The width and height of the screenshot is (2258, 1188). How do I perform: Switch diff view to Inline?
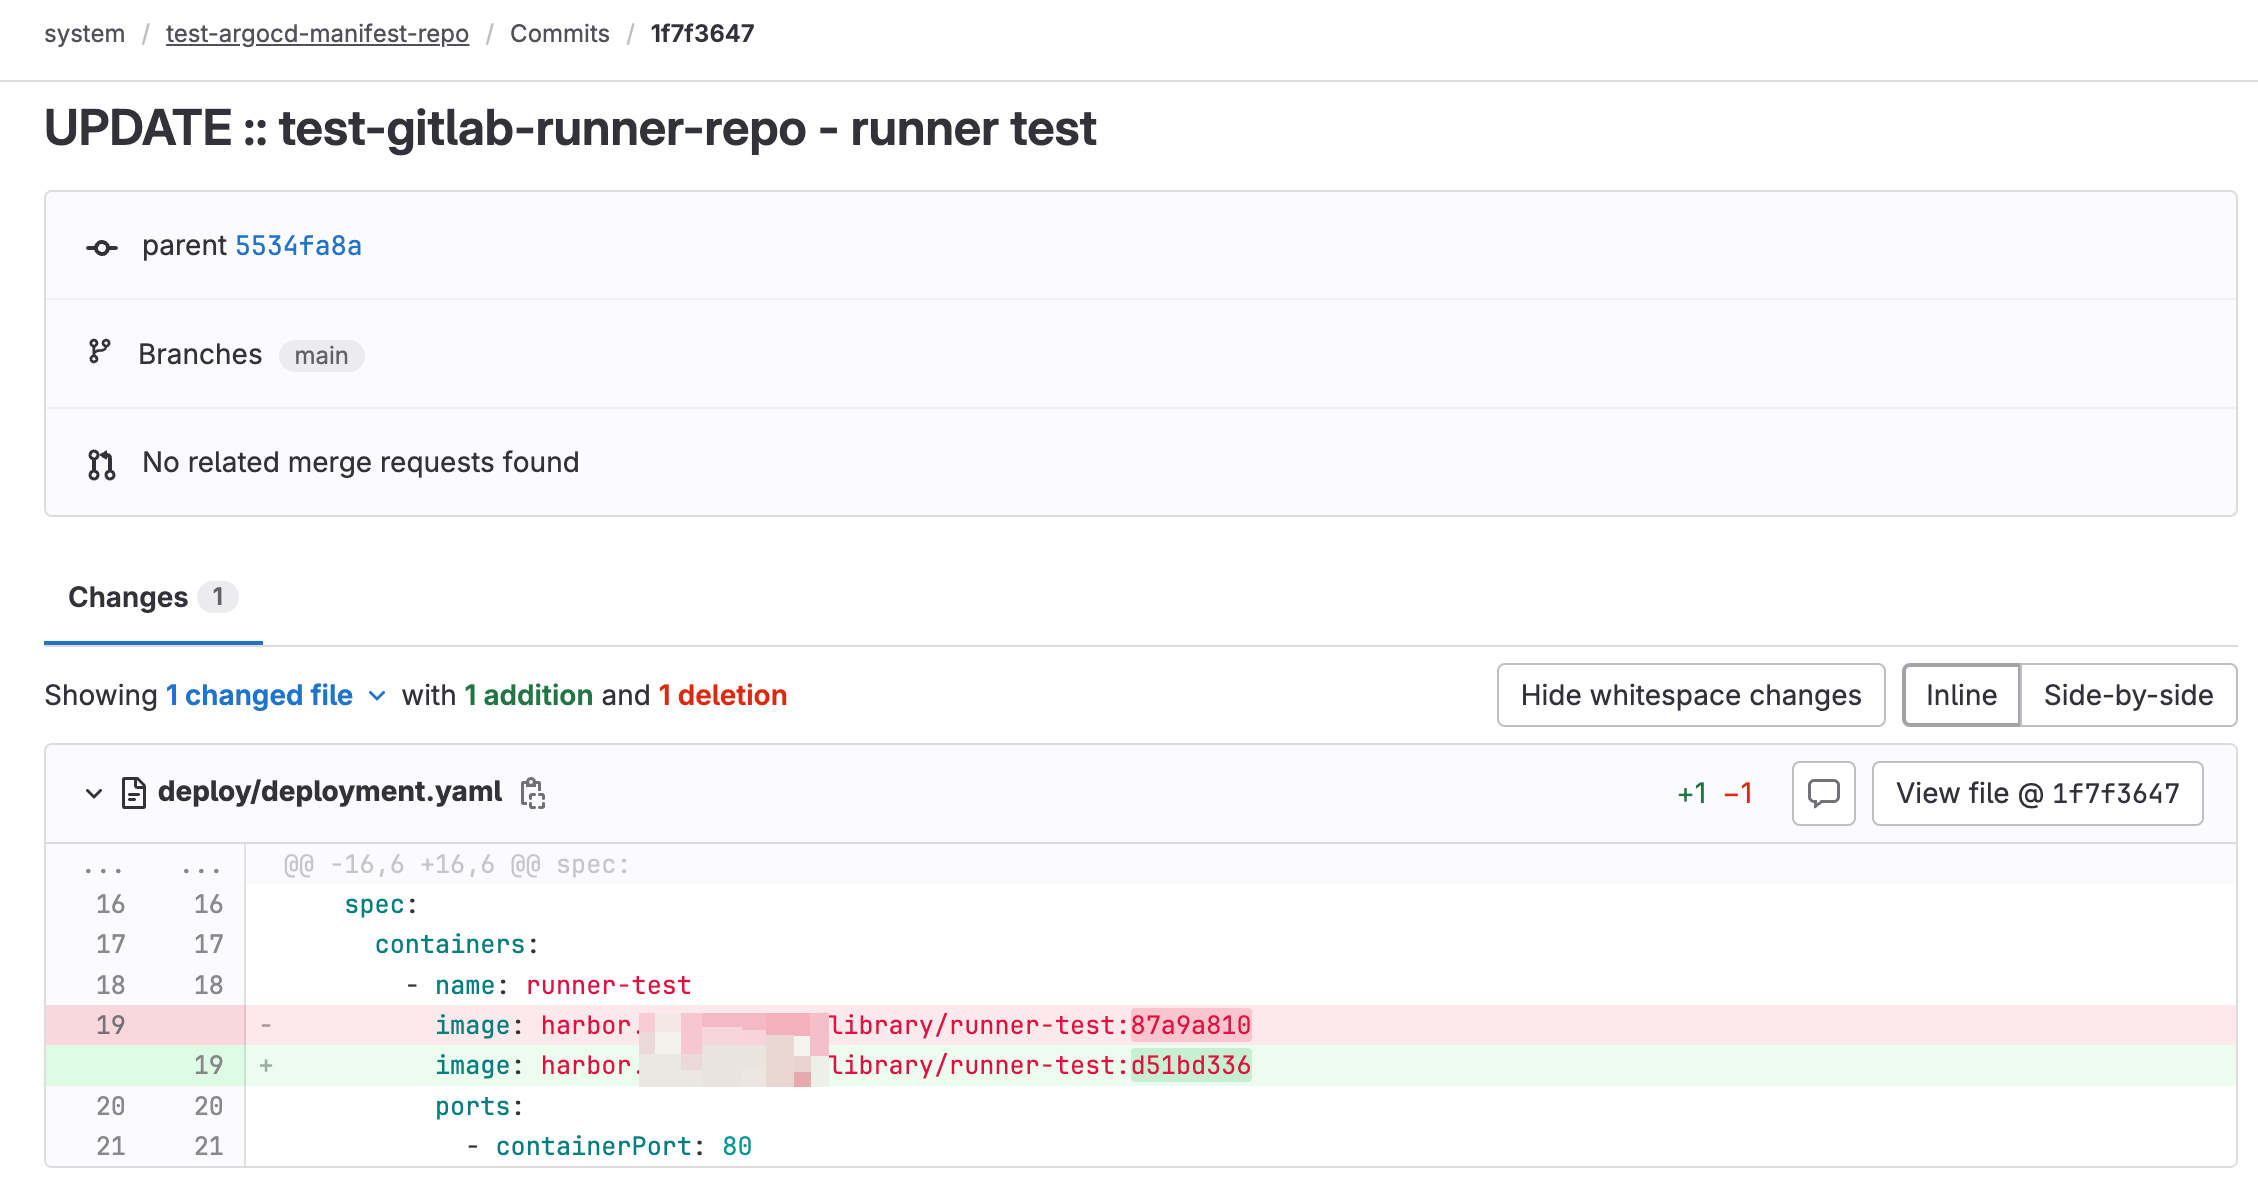1960,695
